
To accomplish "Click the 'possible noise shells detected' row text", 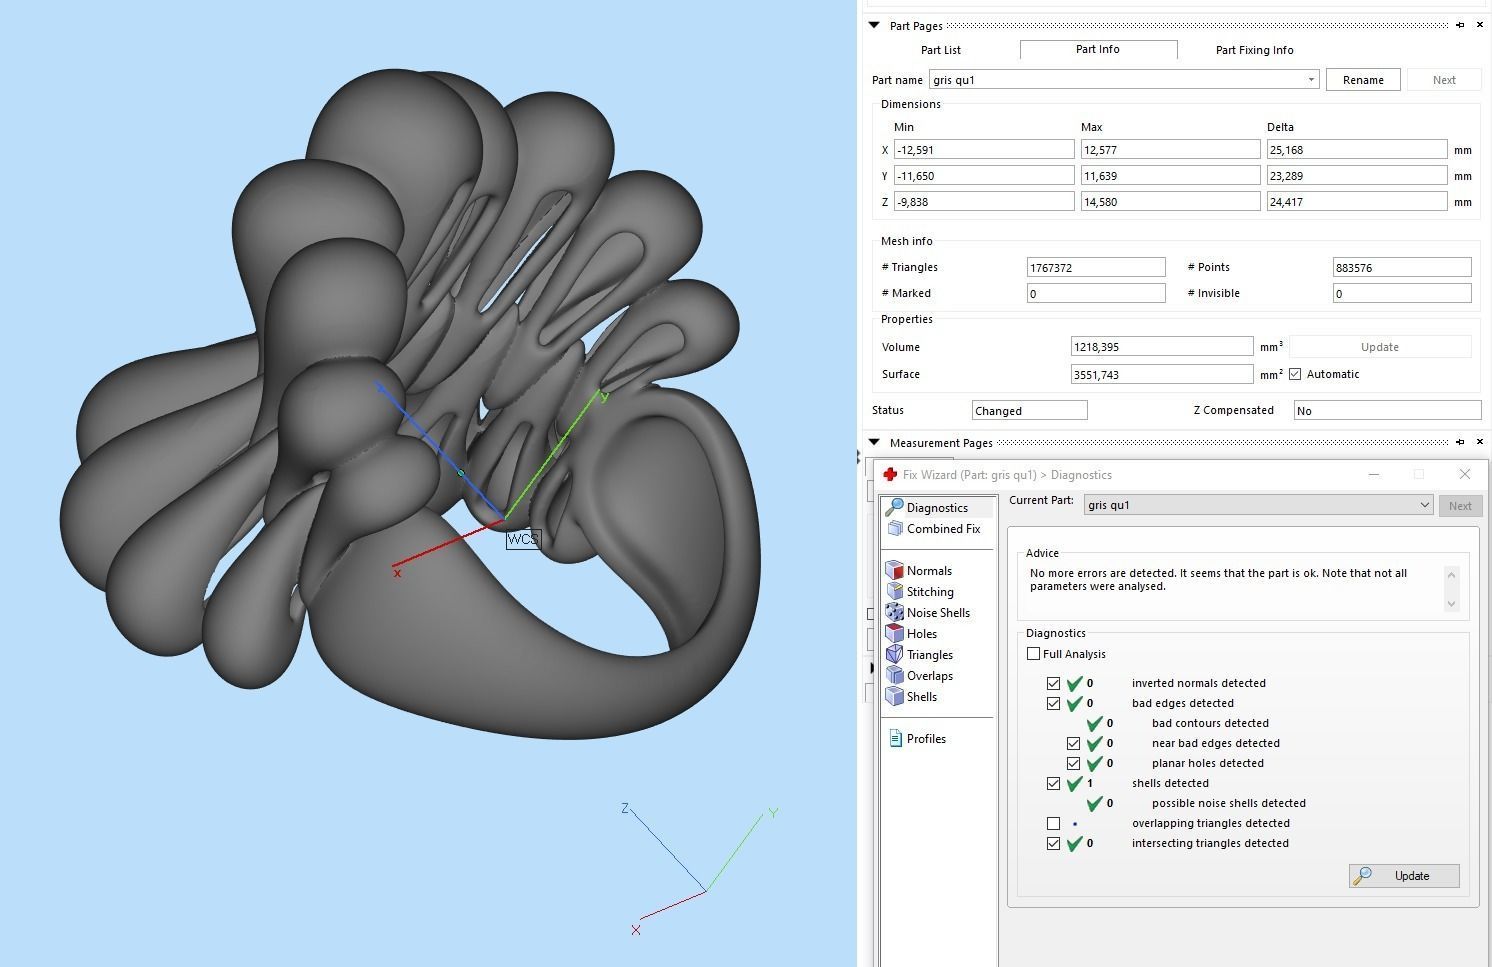I will tap(1229, 803).
